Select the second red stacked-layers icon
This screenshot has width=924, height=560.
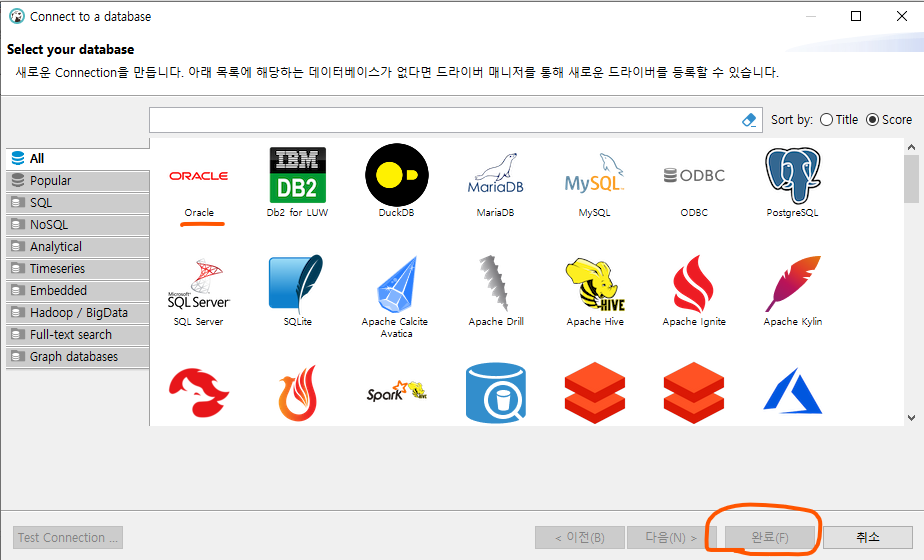(694, 393)
